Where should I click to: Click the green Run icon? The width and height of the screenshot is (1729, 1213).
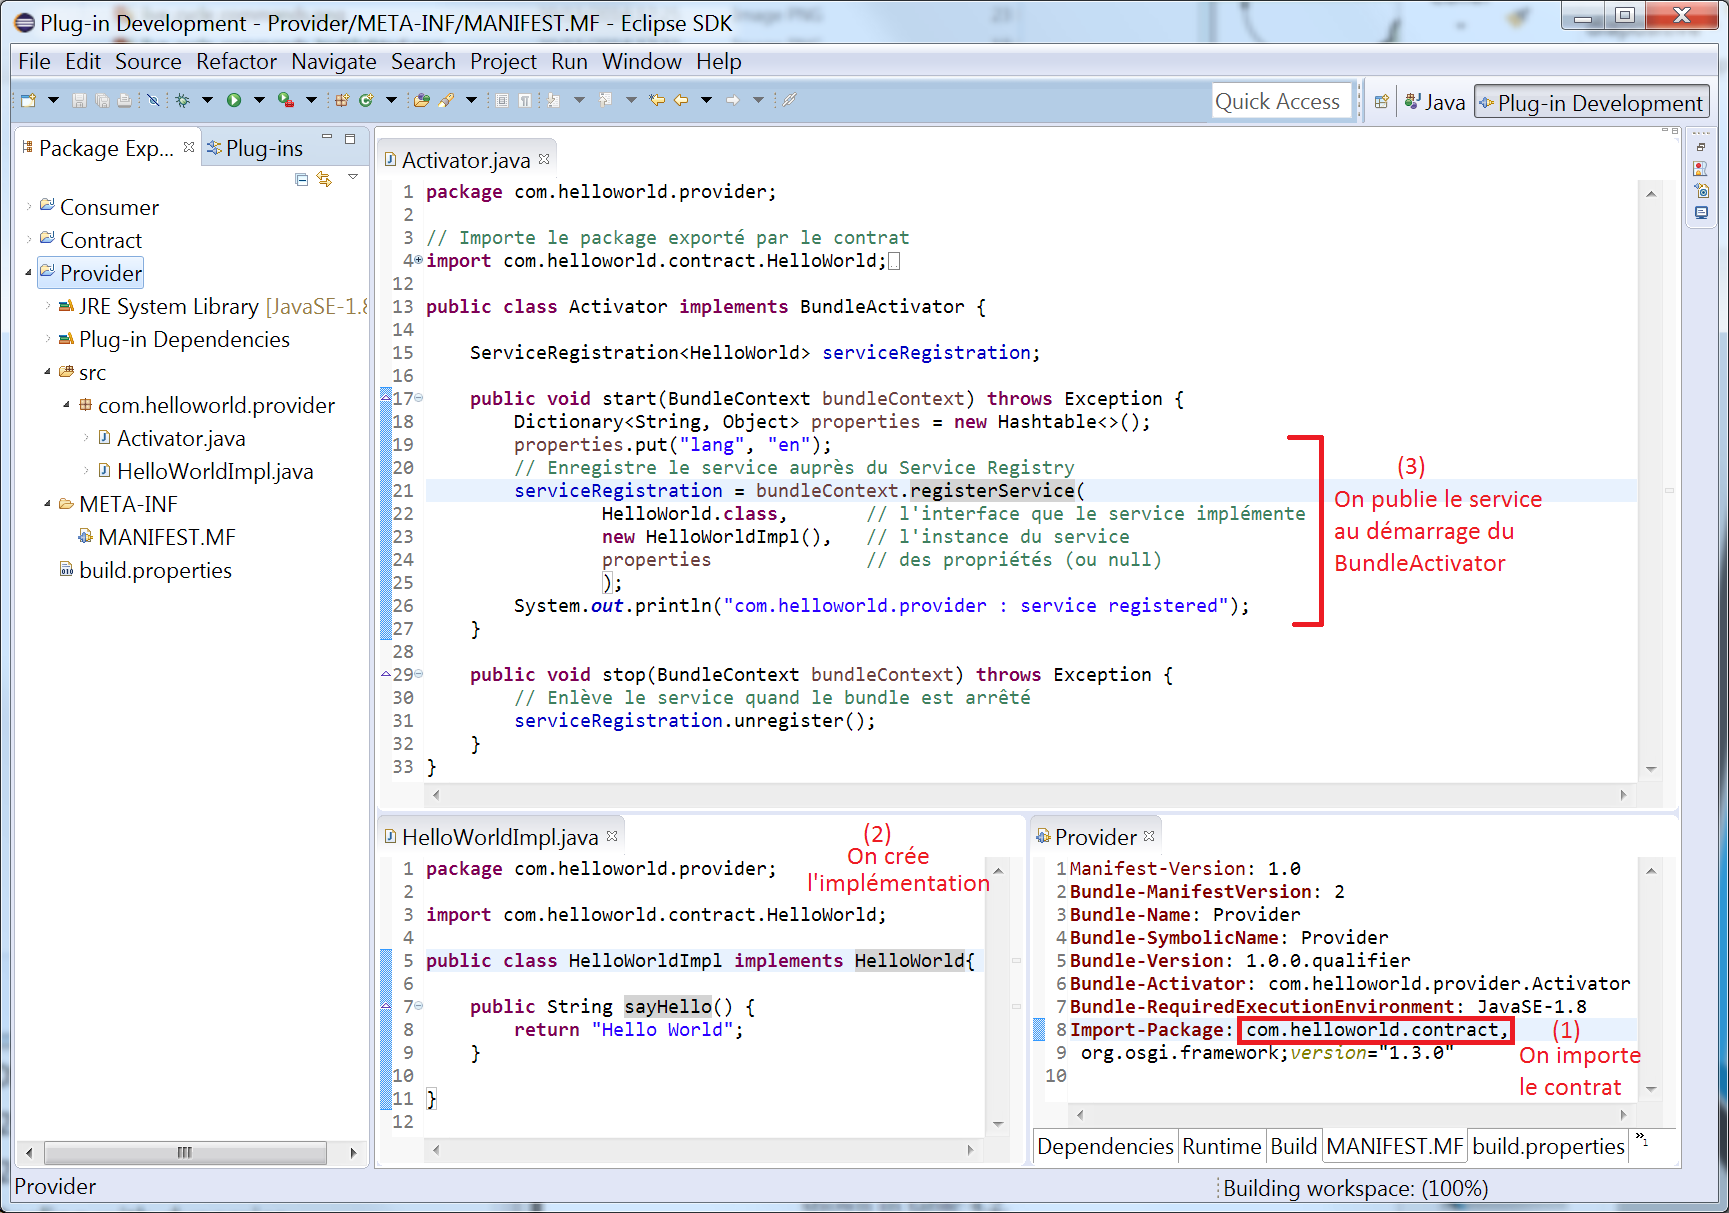234,100
